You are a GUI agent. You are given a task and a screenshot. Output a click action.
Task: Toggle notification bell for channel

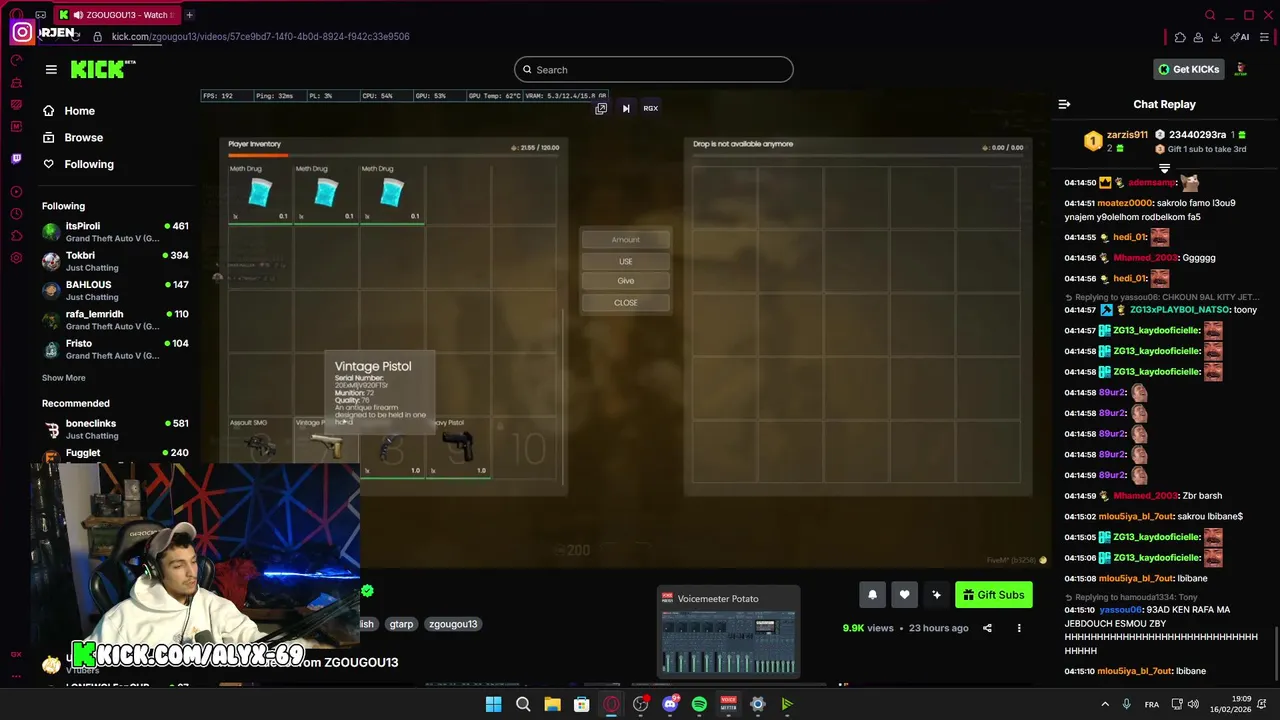tap(872, 595)
